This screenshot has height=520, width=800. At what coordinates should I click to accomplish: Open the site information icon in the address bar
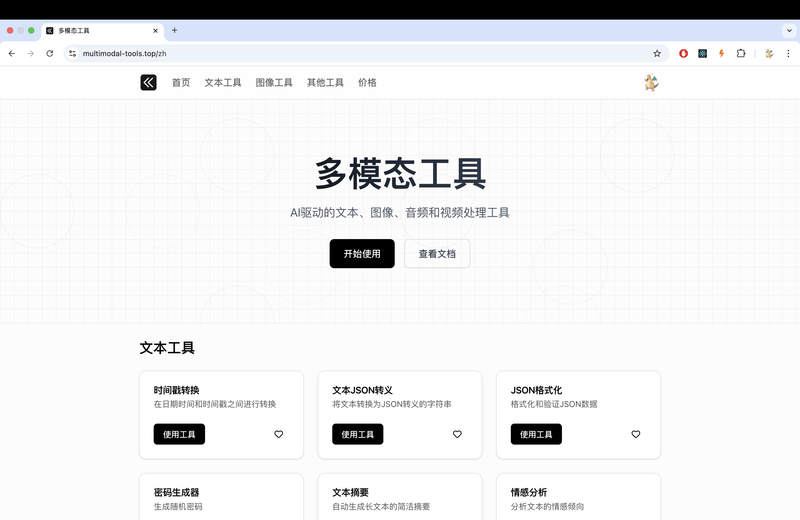pos(72,53)
